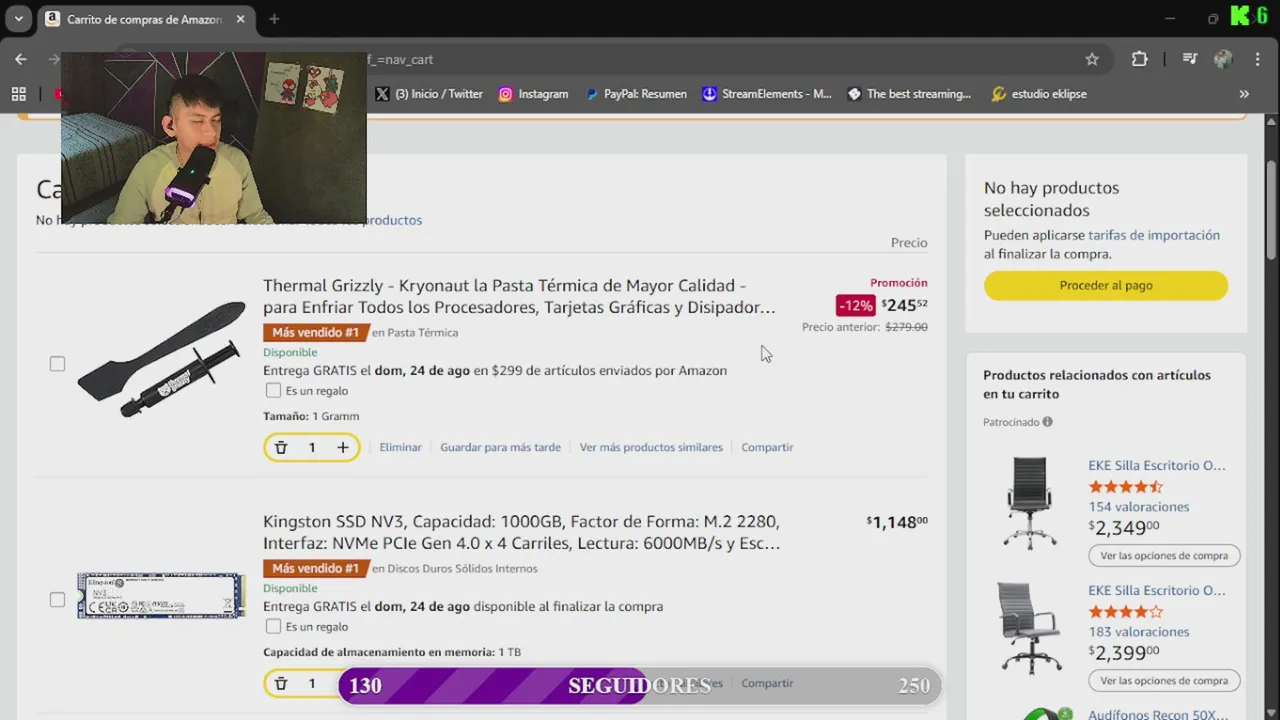The width and height of the screenshot is (1280, 720).
Task: Open a new browser tab
Action: tap(274, 19)
